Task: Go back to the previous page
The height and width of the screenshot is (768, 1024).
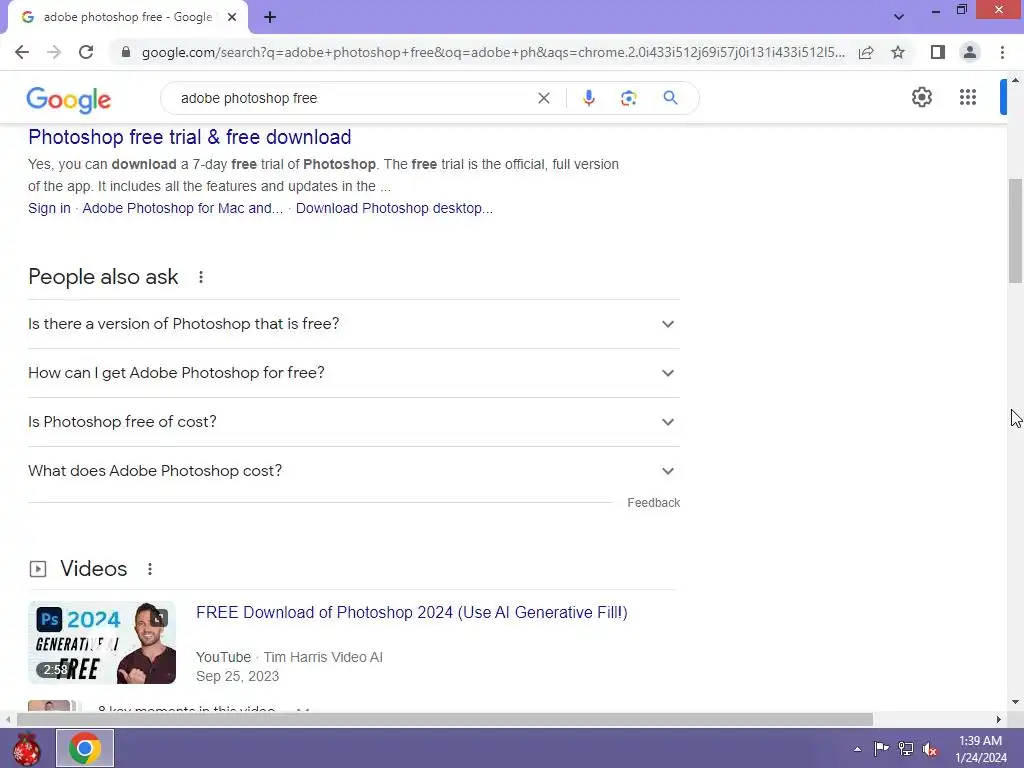Action: (x=22, y=52)
